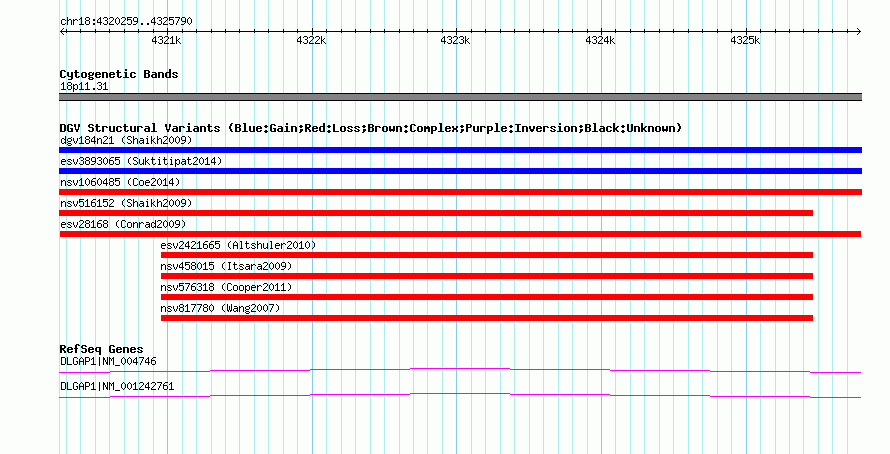This screenshot has width=890, height=454.
Task: Select the red loss bar under nsv516152
Action: (436, 213)
